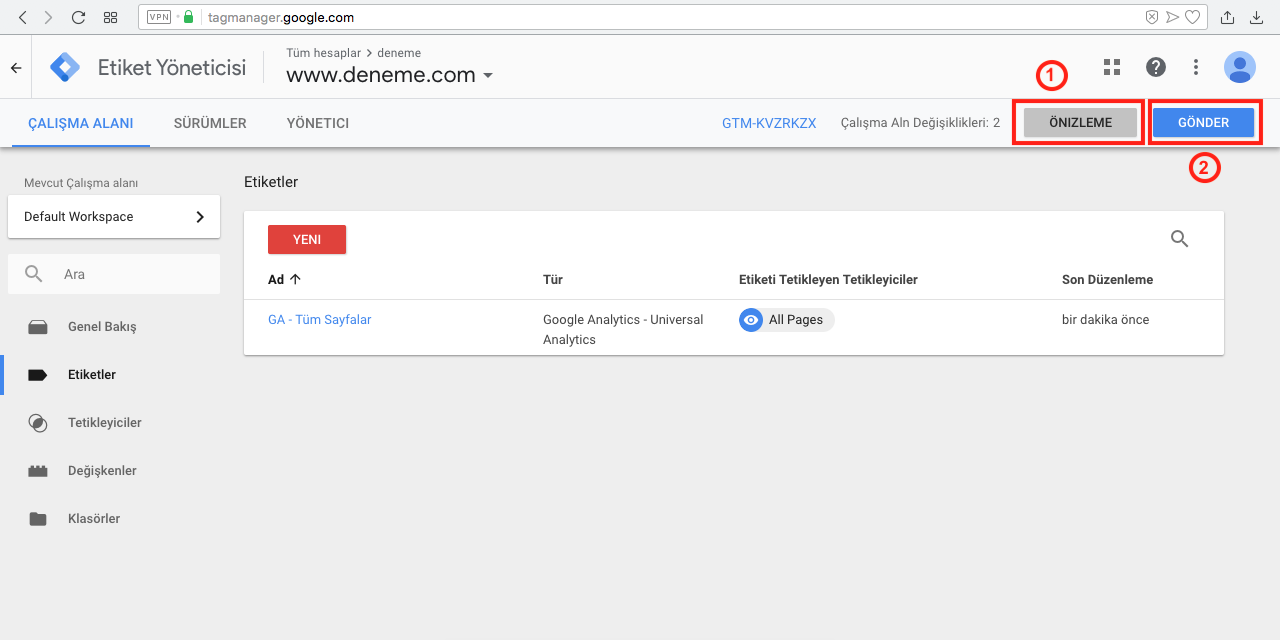Click Etiketi Tetikleyen Tetikleyiciler column header

tap(828, 280)
